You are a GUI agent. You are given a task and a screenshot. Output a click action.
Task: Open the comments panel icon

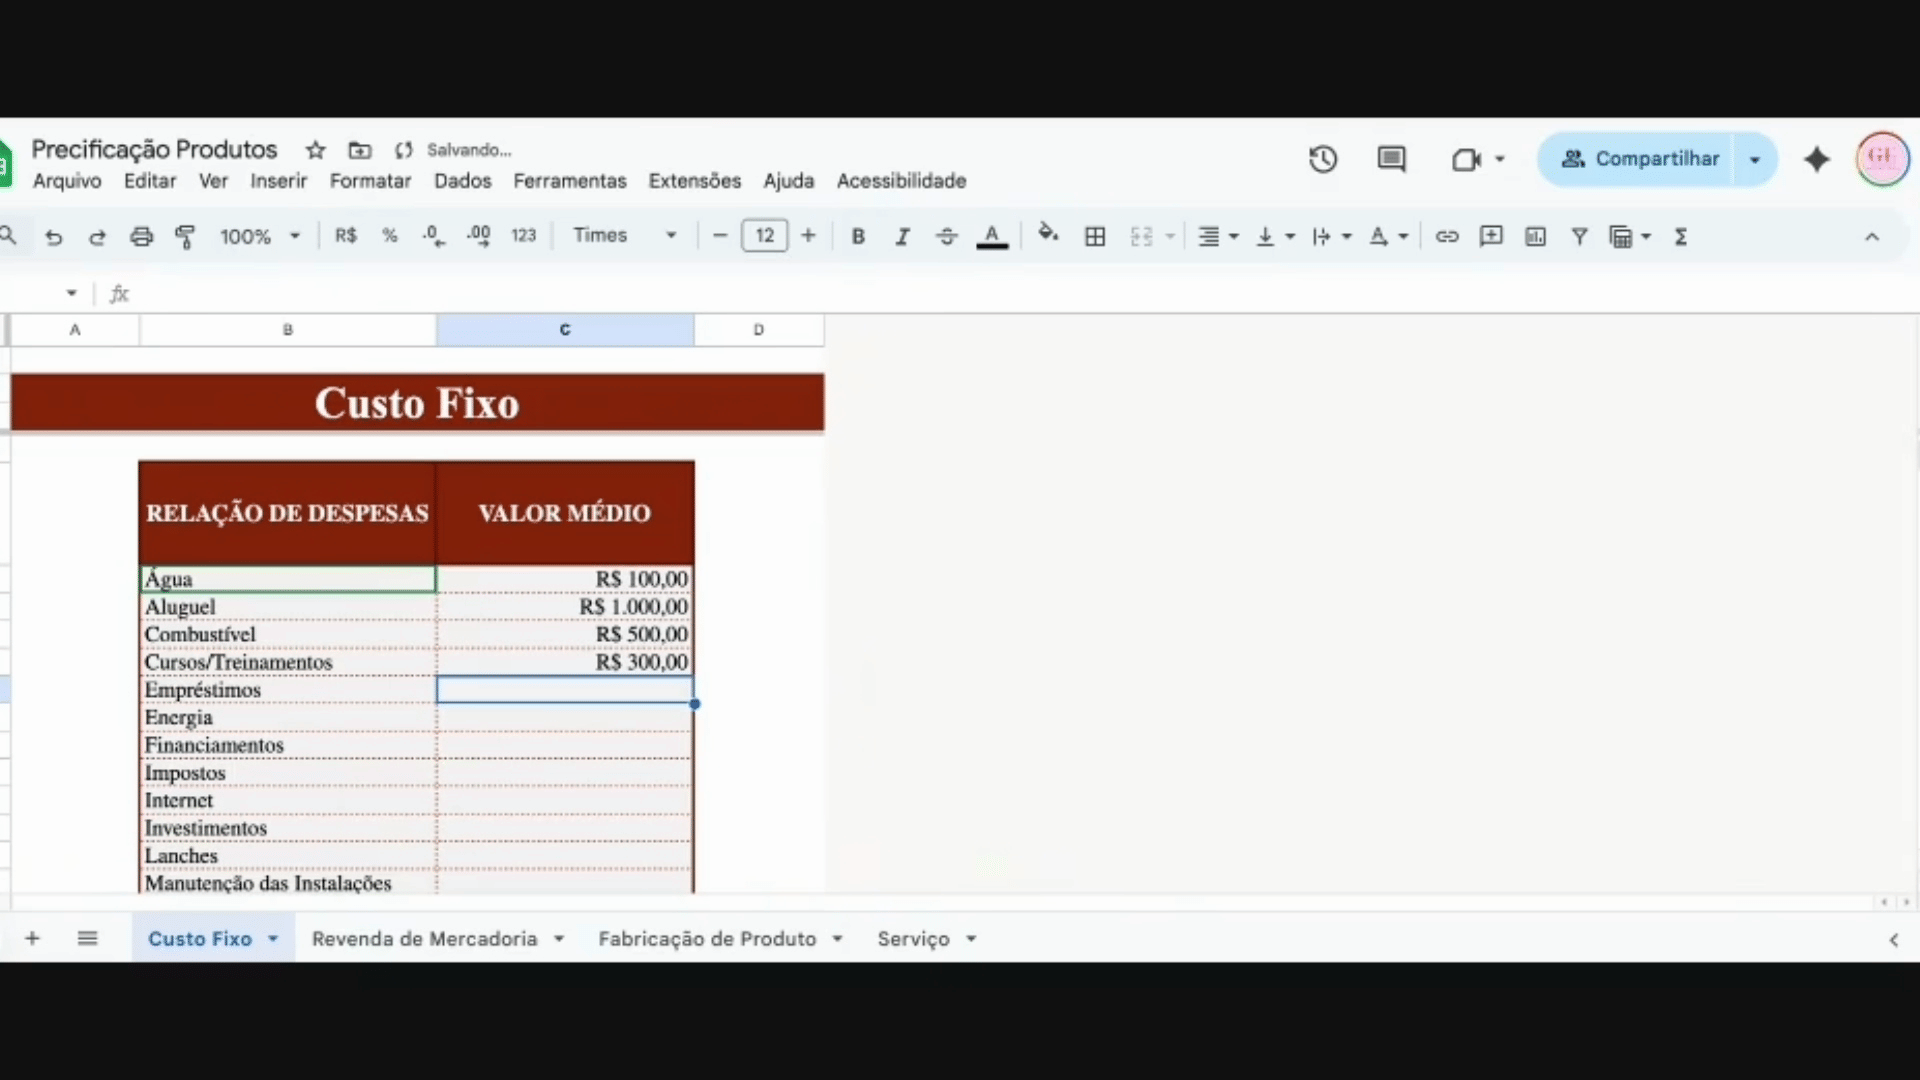pyautogui.click(x=1391, y=159)
